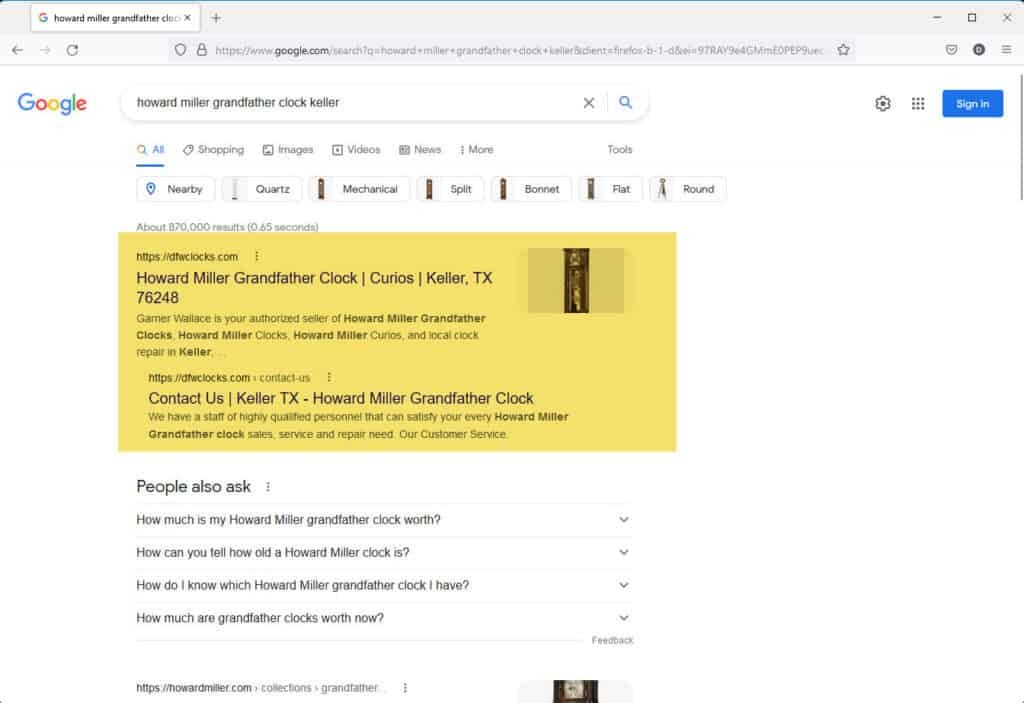Click the padlock site security icon
Viewport: 1024px width, 703px height.
pyautogui.click(x=202, y=50)
